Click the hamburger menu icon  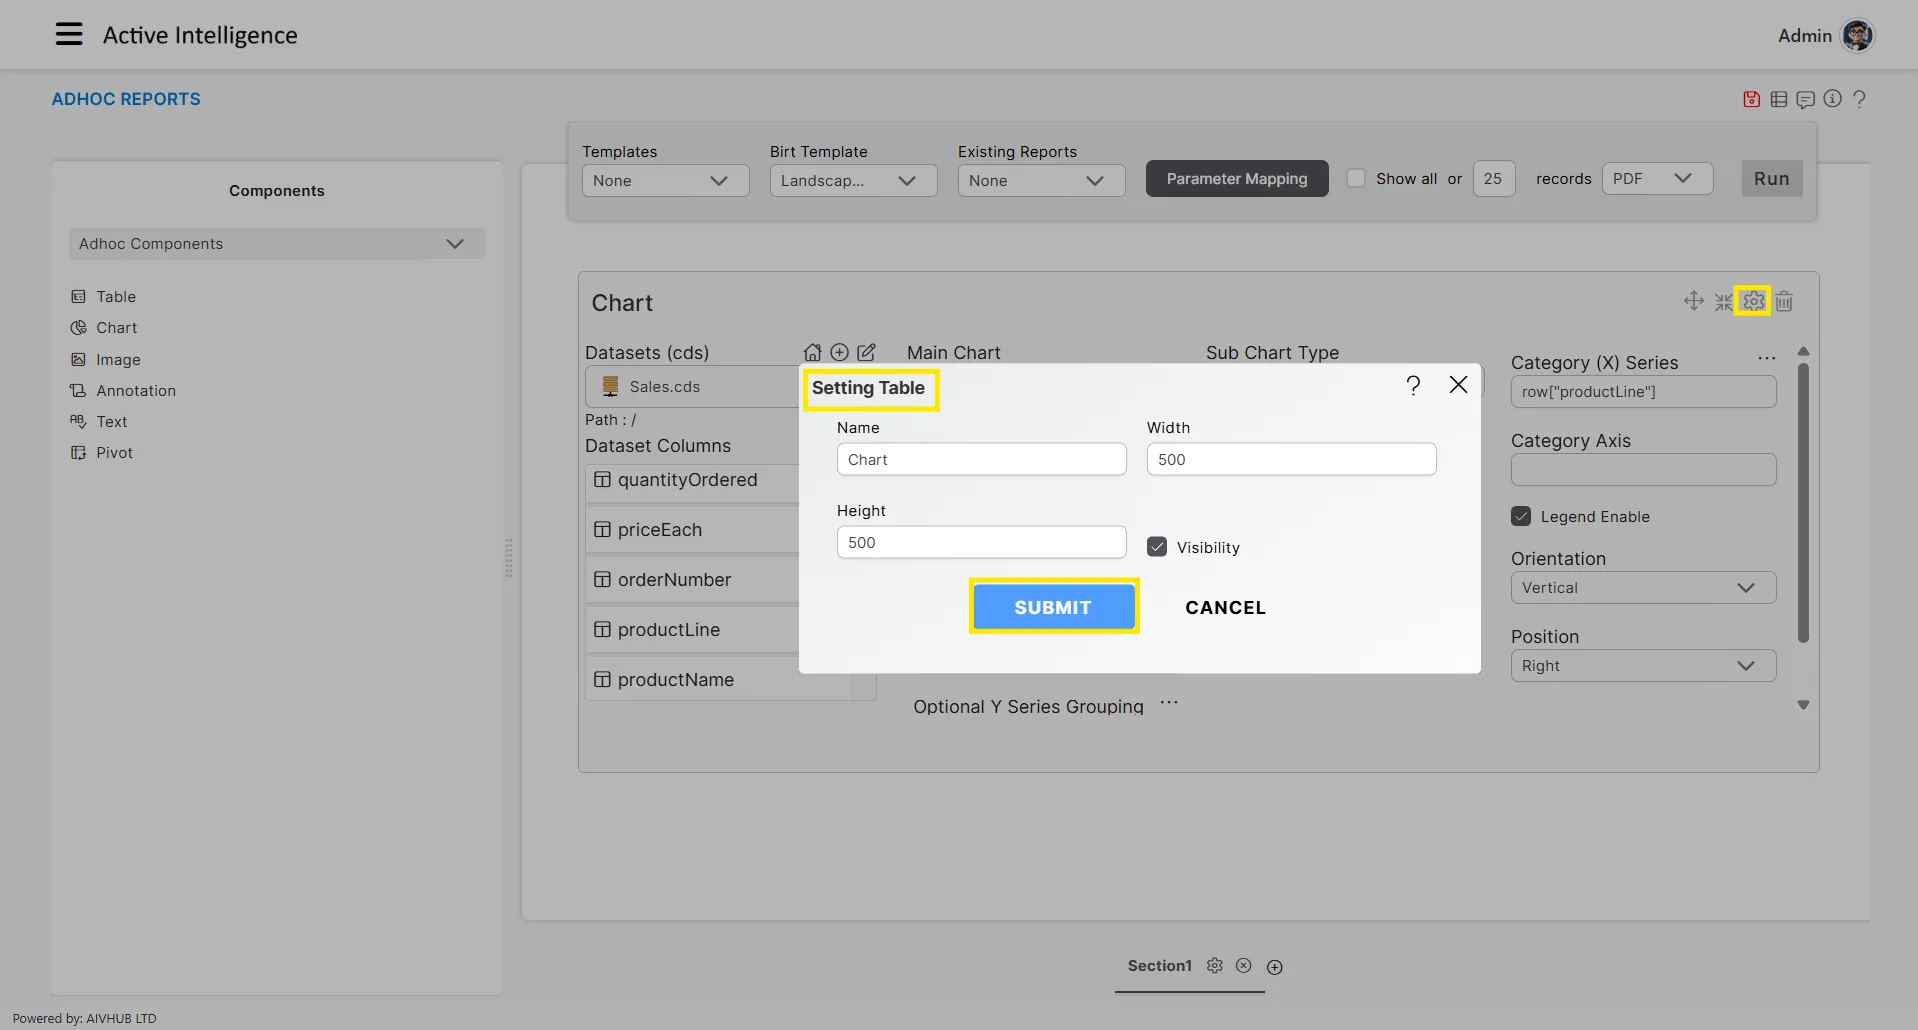69,35
